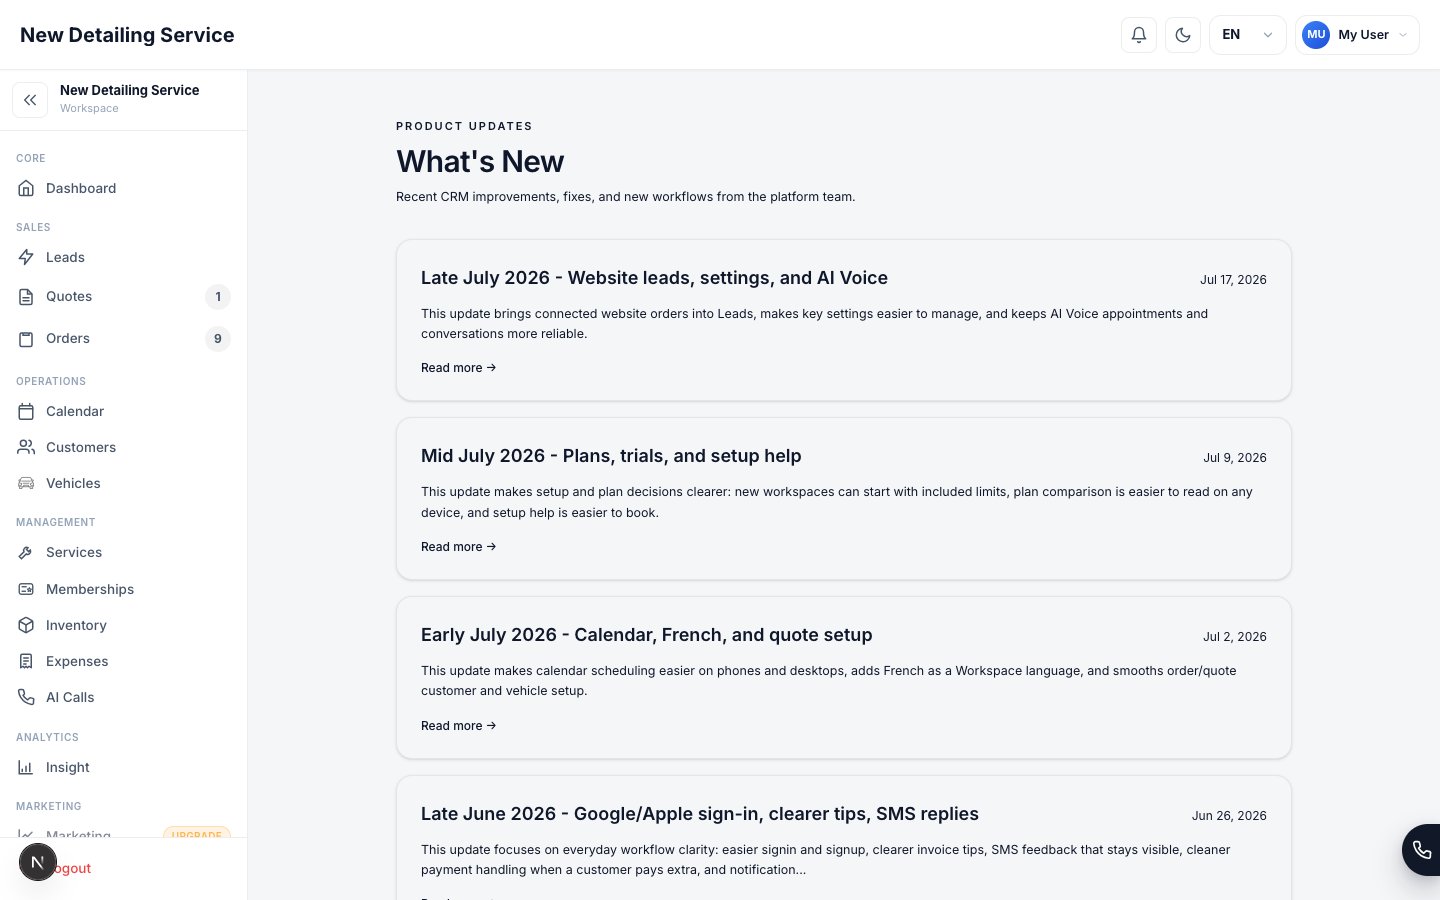
Task: Click the Vehicles car icon
Action: 26,483
